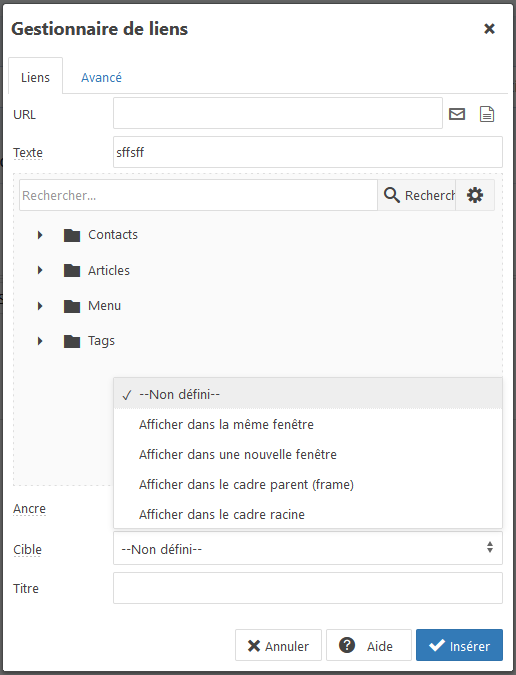Focus the URL input field
Screen dimensions: 516x675
pos(278,113)
